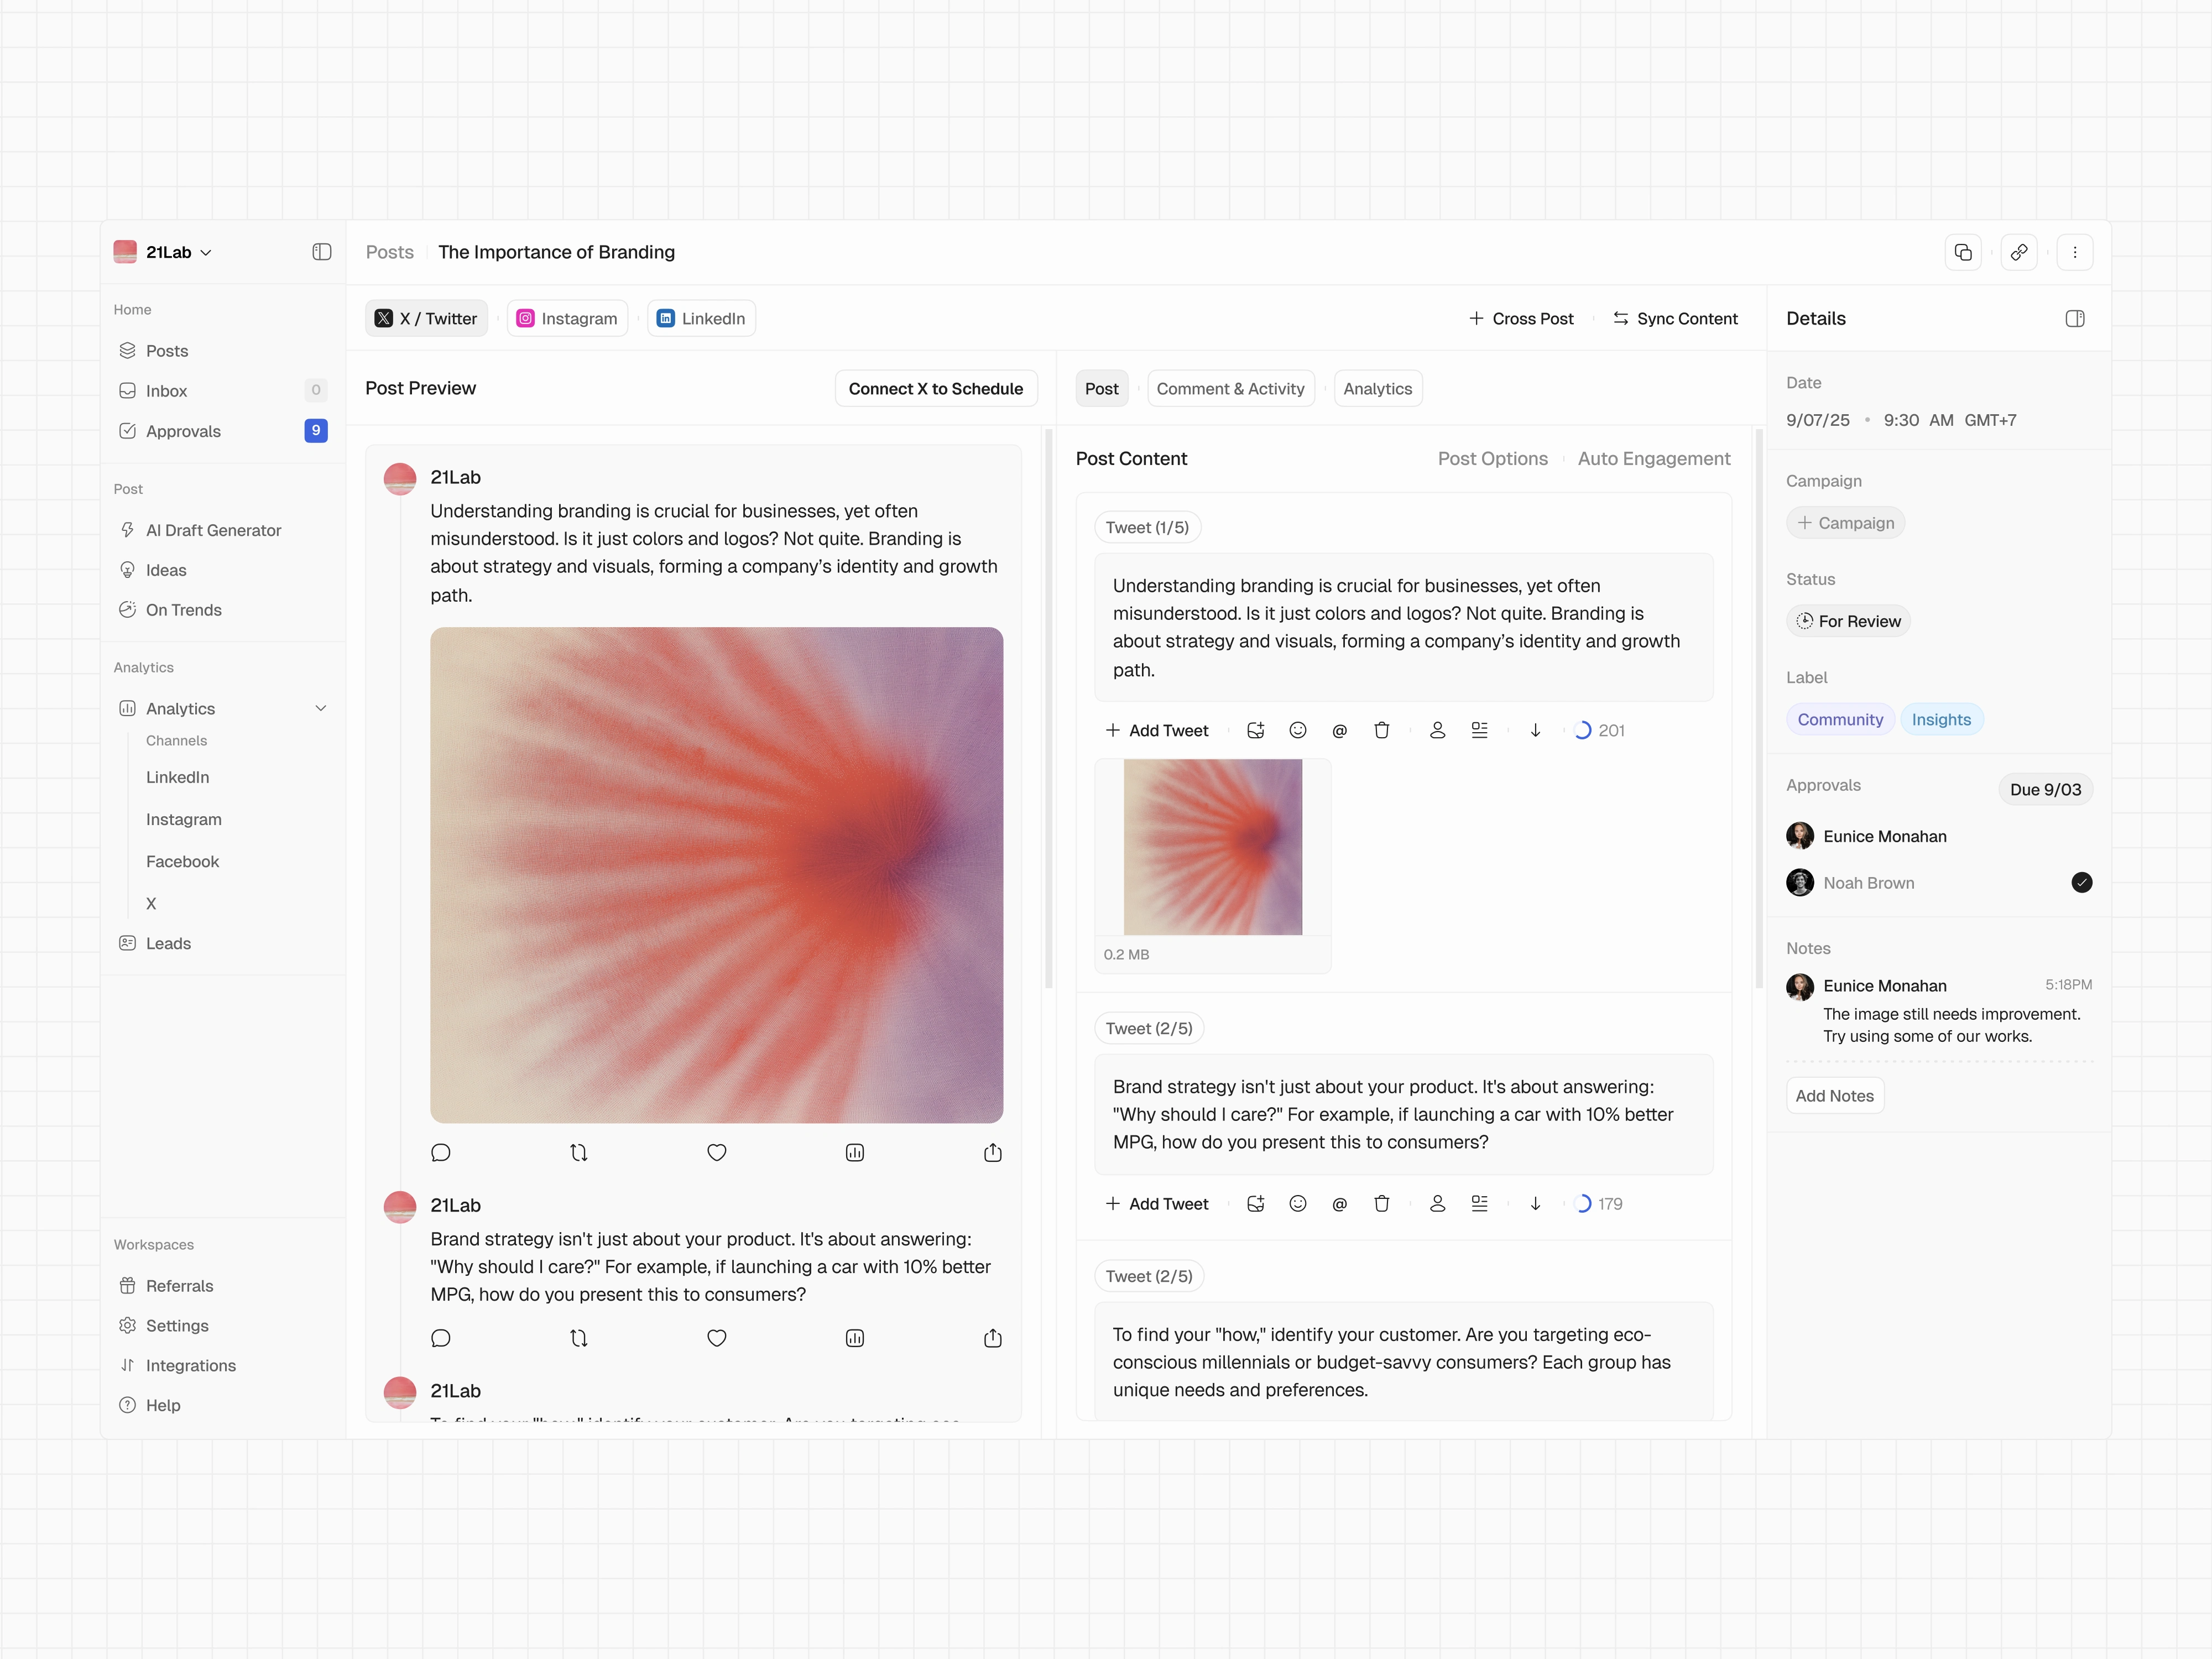The image size is (2212, 1659).
Task: Click retweet icon on second preview tweet
Action: (579, 1338)
